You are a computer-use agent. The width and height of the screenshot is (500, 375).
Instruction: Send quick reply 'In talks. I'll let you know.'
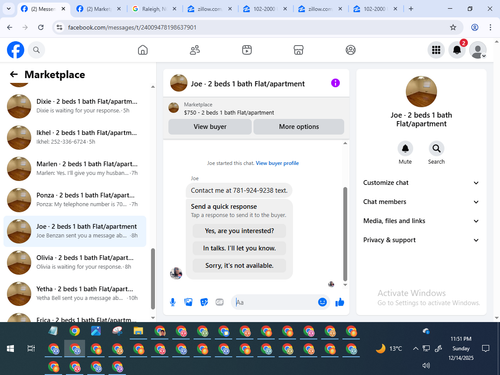(x=239, y=248)
